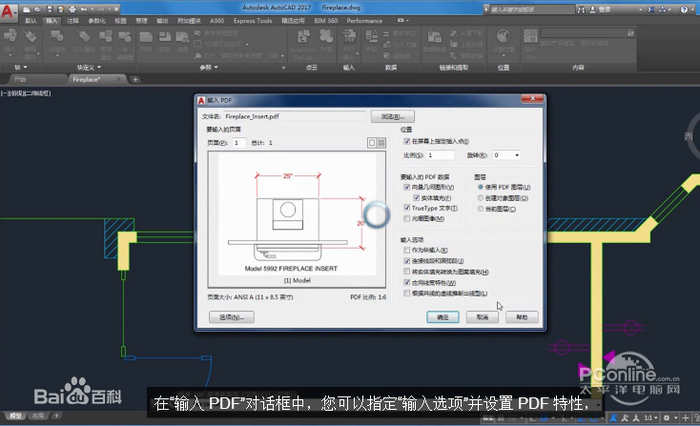Toggle TrueType 文字 checkbox
This screenshot has width=700, height=426.
pyautogui.click(x=406, y=208)
